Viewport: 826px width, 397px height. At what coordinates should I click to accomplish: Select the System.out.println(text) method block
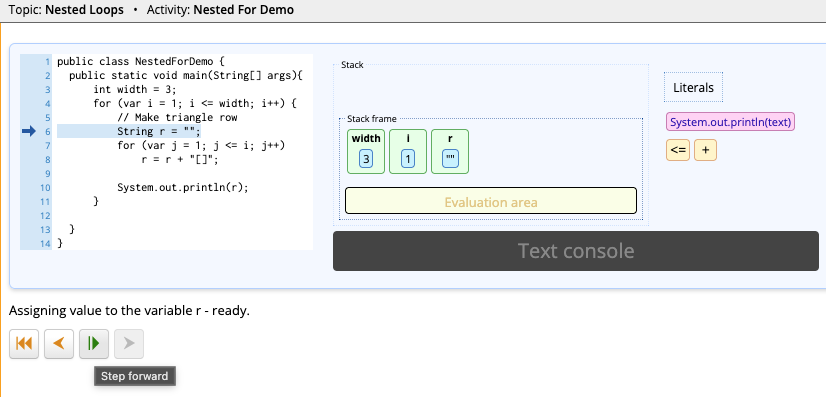tap(730, 122)
